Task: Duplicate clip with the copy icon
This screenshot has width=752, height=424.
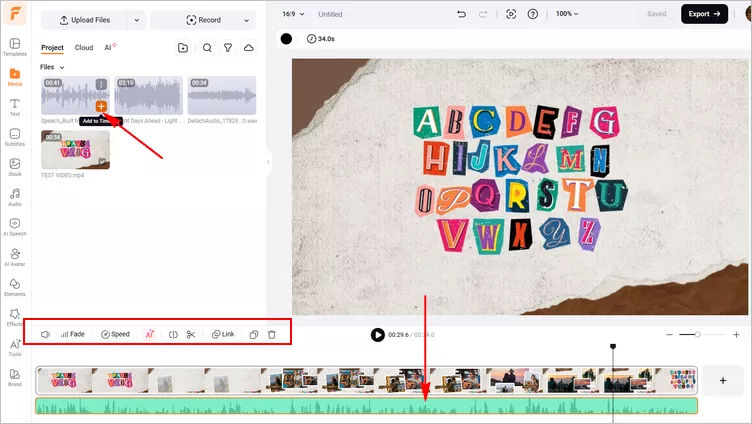Action: pos(254,334)
